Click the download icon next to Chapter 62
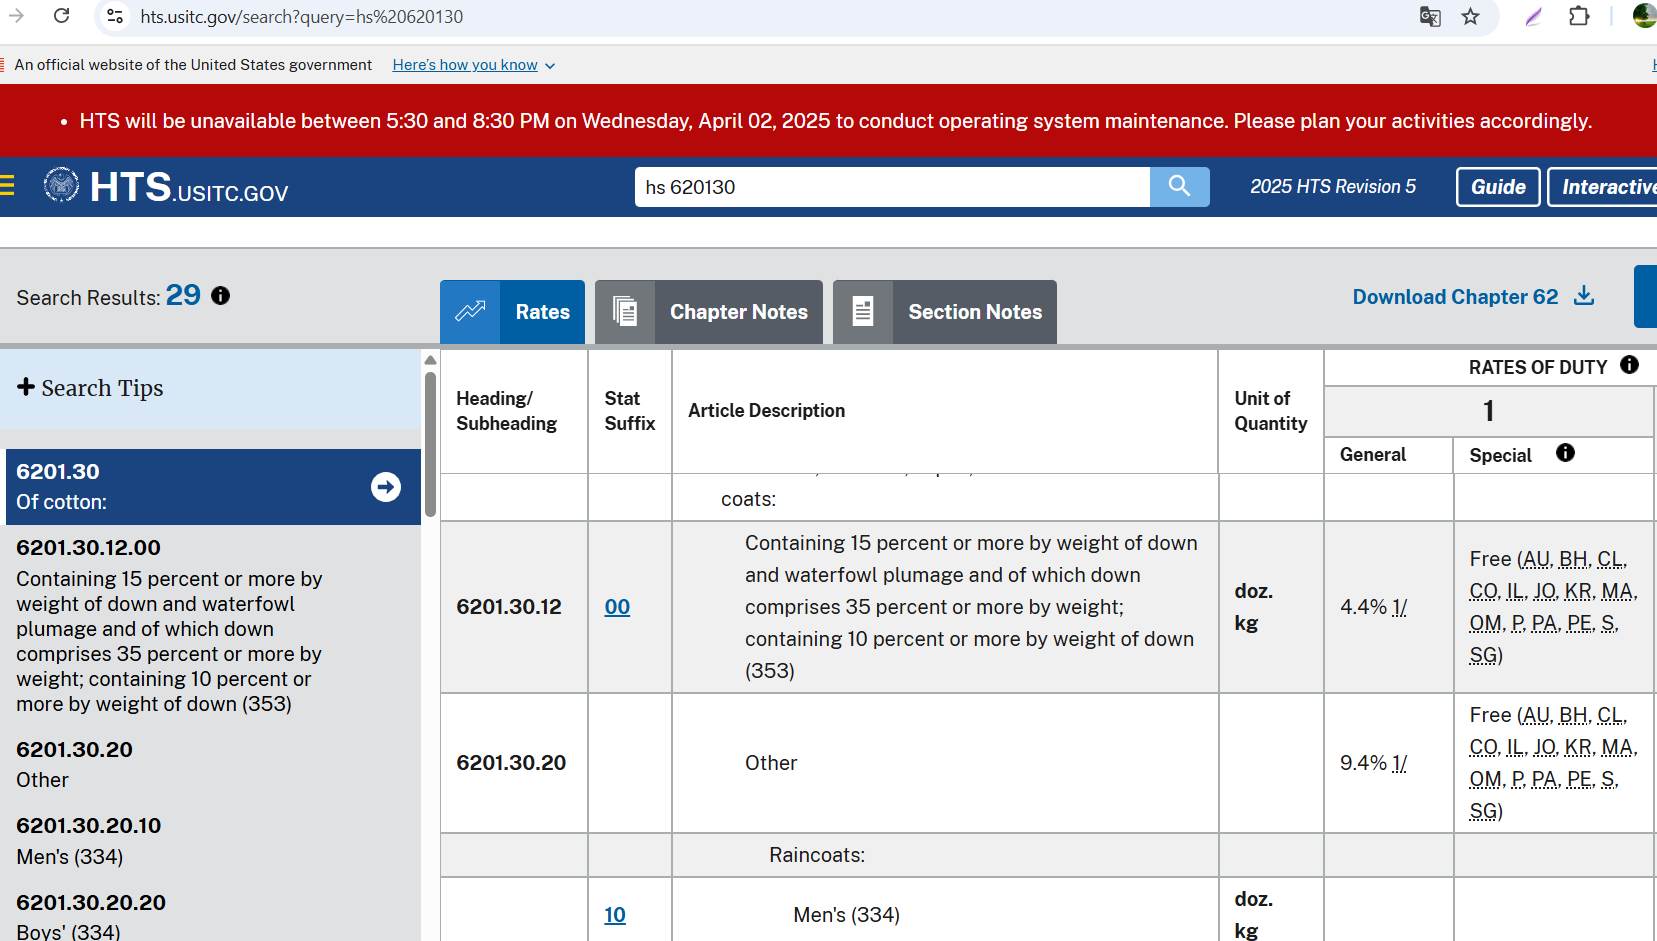Image resolution: width=1657 pixels, height=941 pixels. click(1584, 296)
